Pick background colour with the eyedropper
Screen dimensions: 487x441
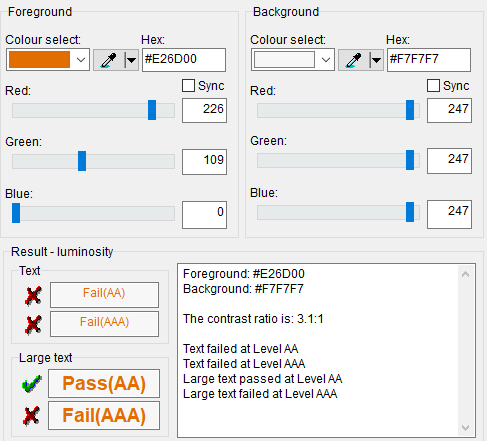coord(354,60)
